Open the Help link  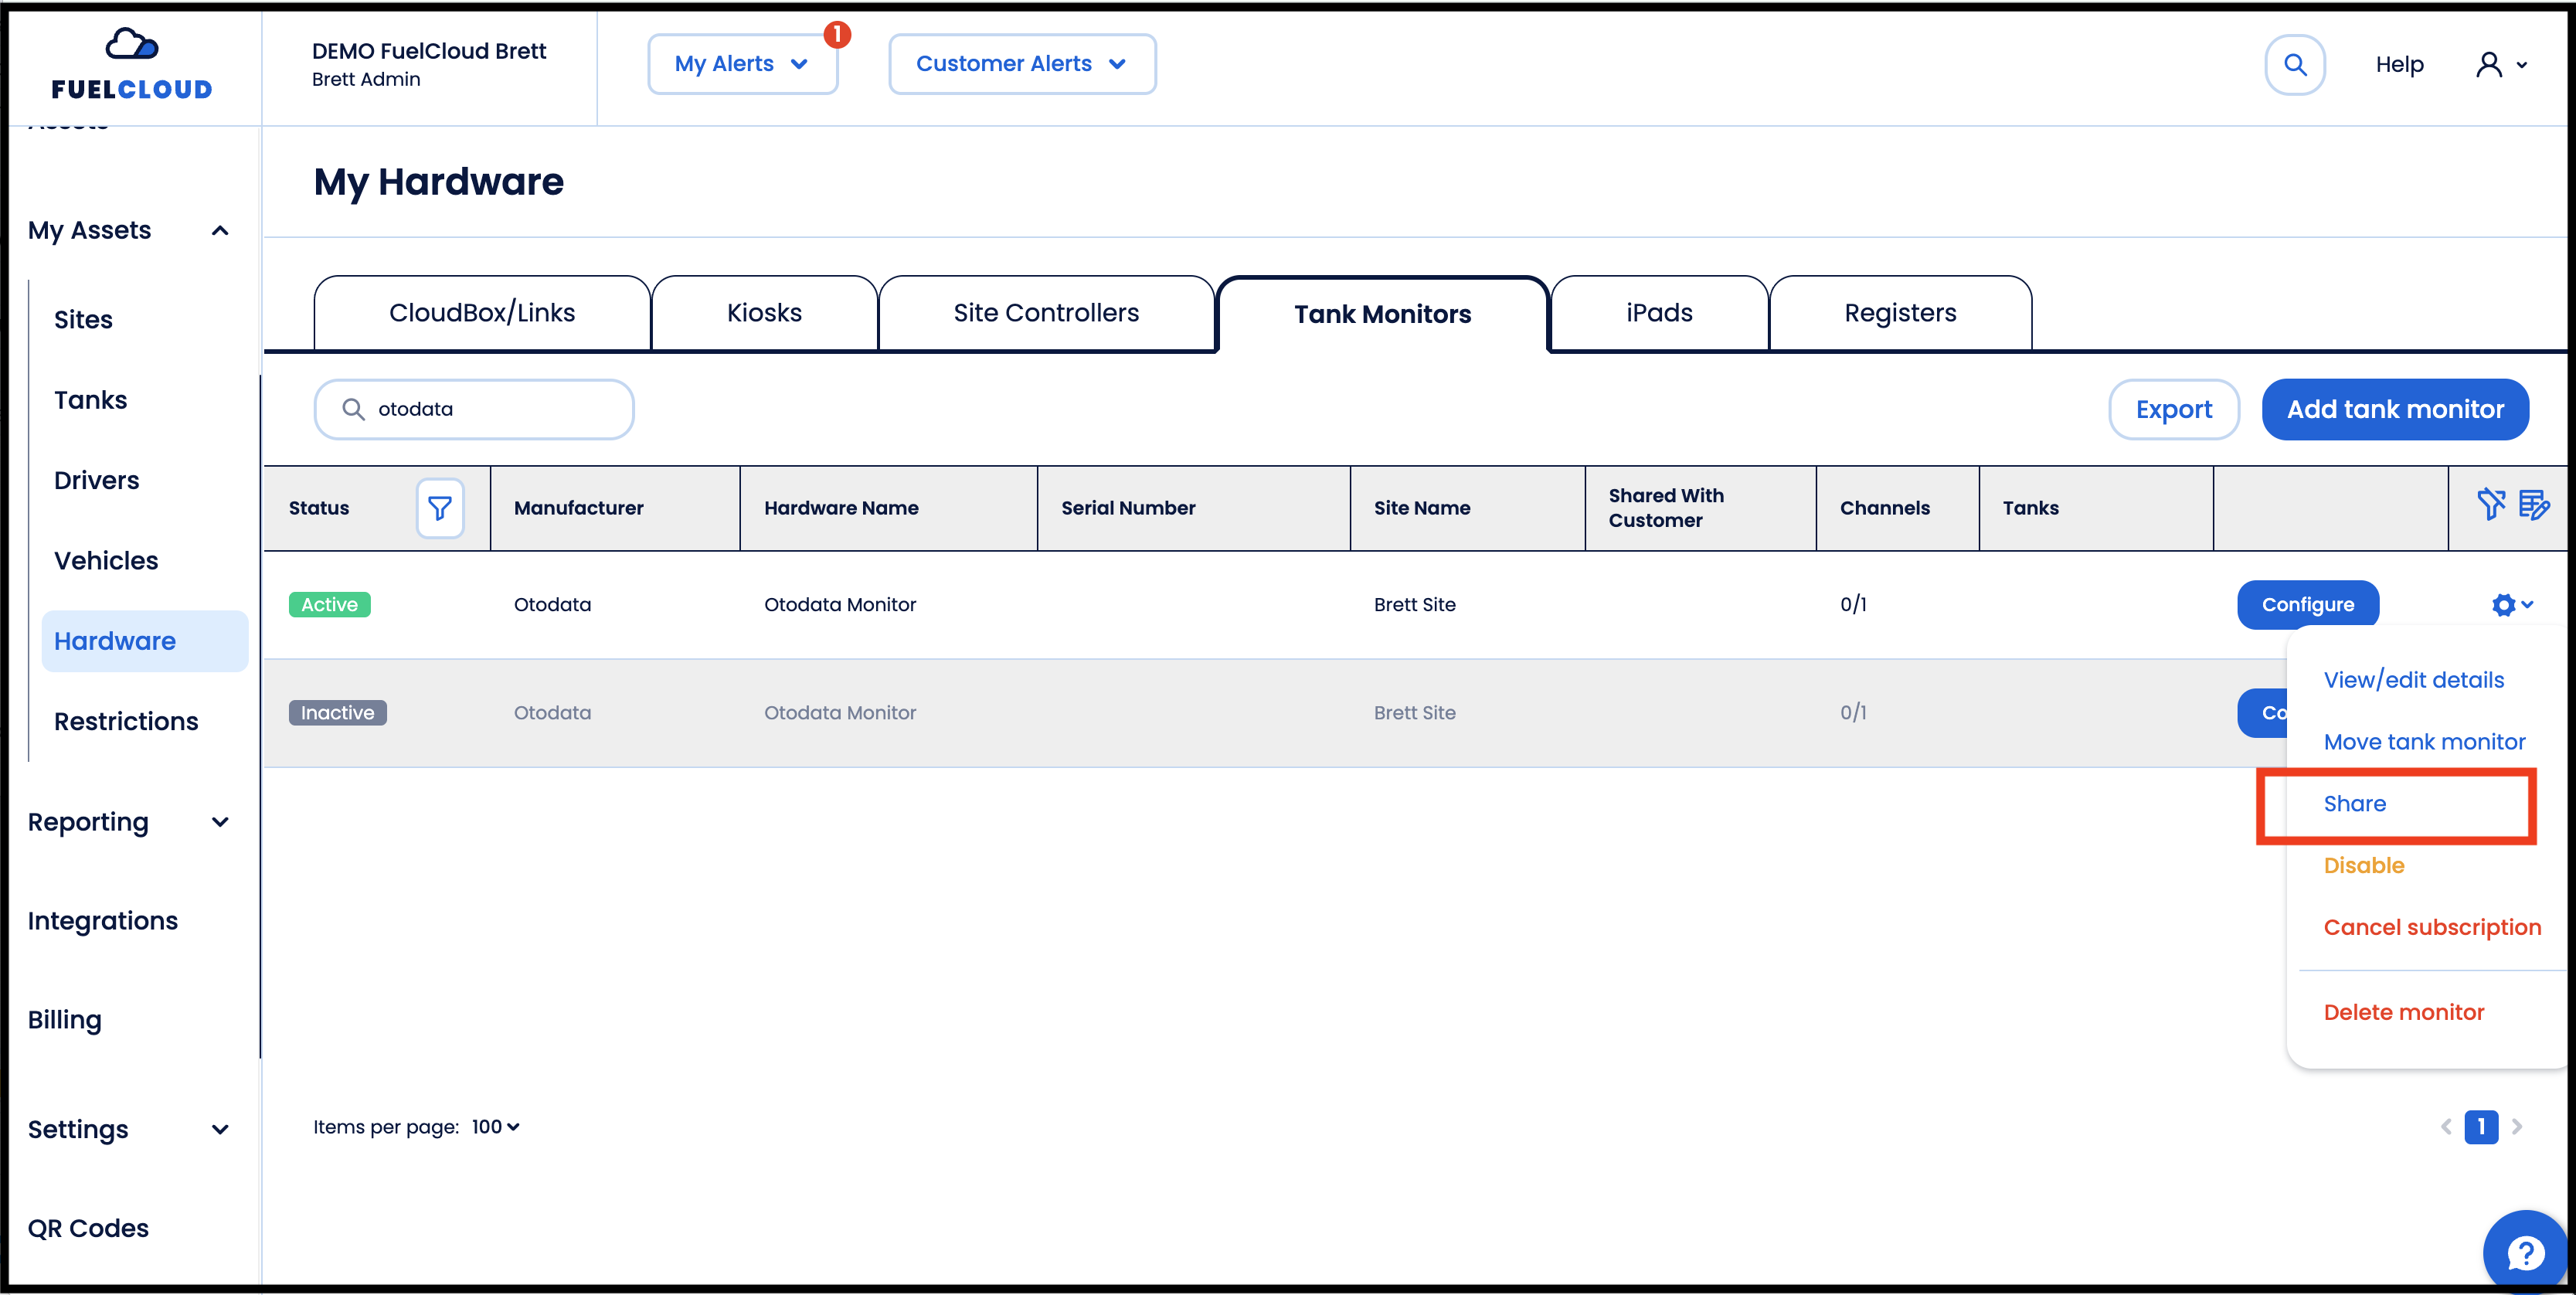pyautogui.click(x=2399, y=65)
